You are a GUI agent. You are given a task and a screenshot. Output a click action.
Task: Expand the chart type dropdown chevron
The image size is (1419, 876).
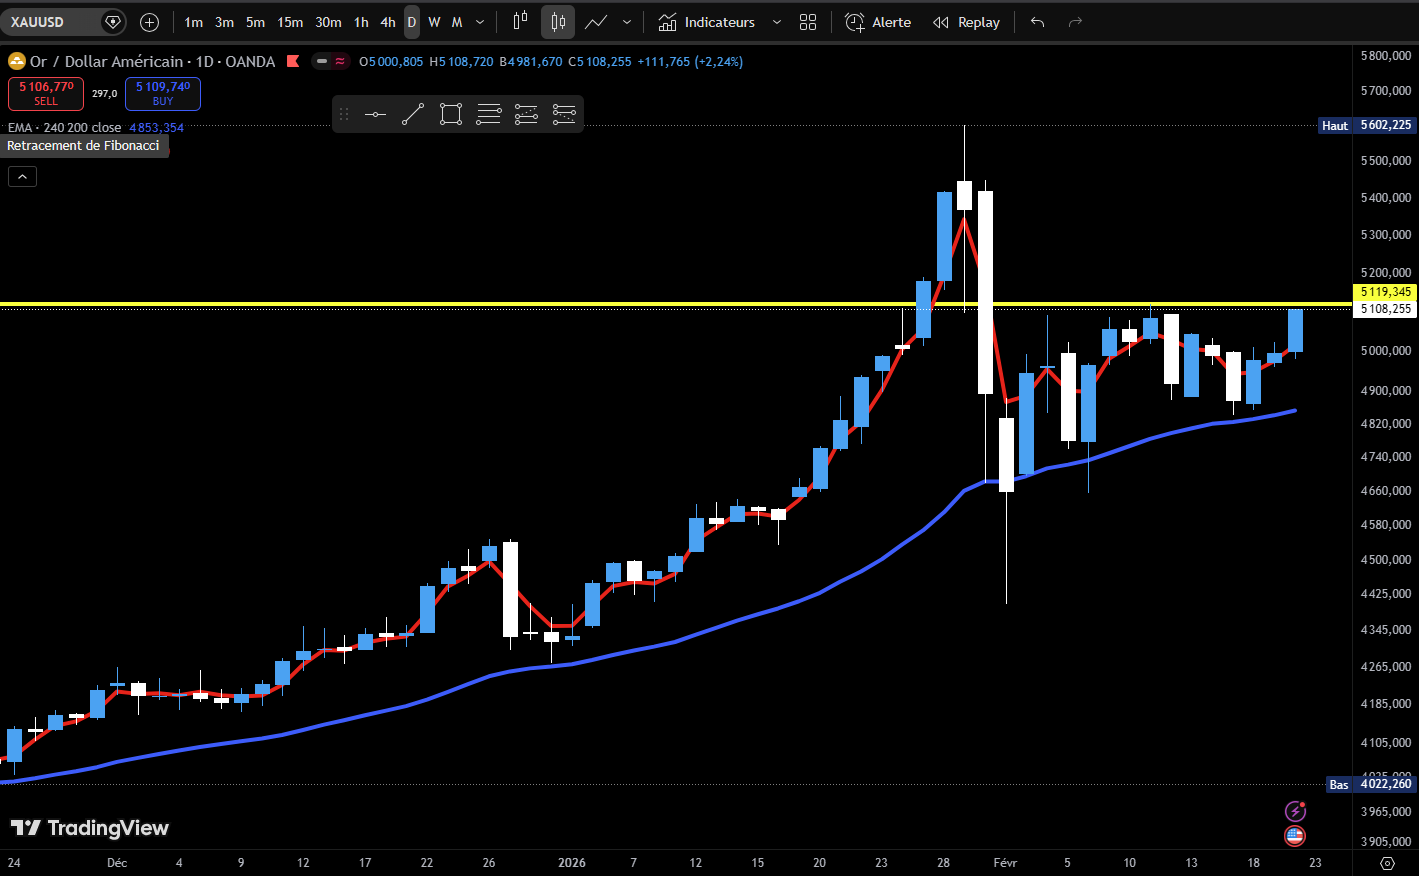click(627, 22)
